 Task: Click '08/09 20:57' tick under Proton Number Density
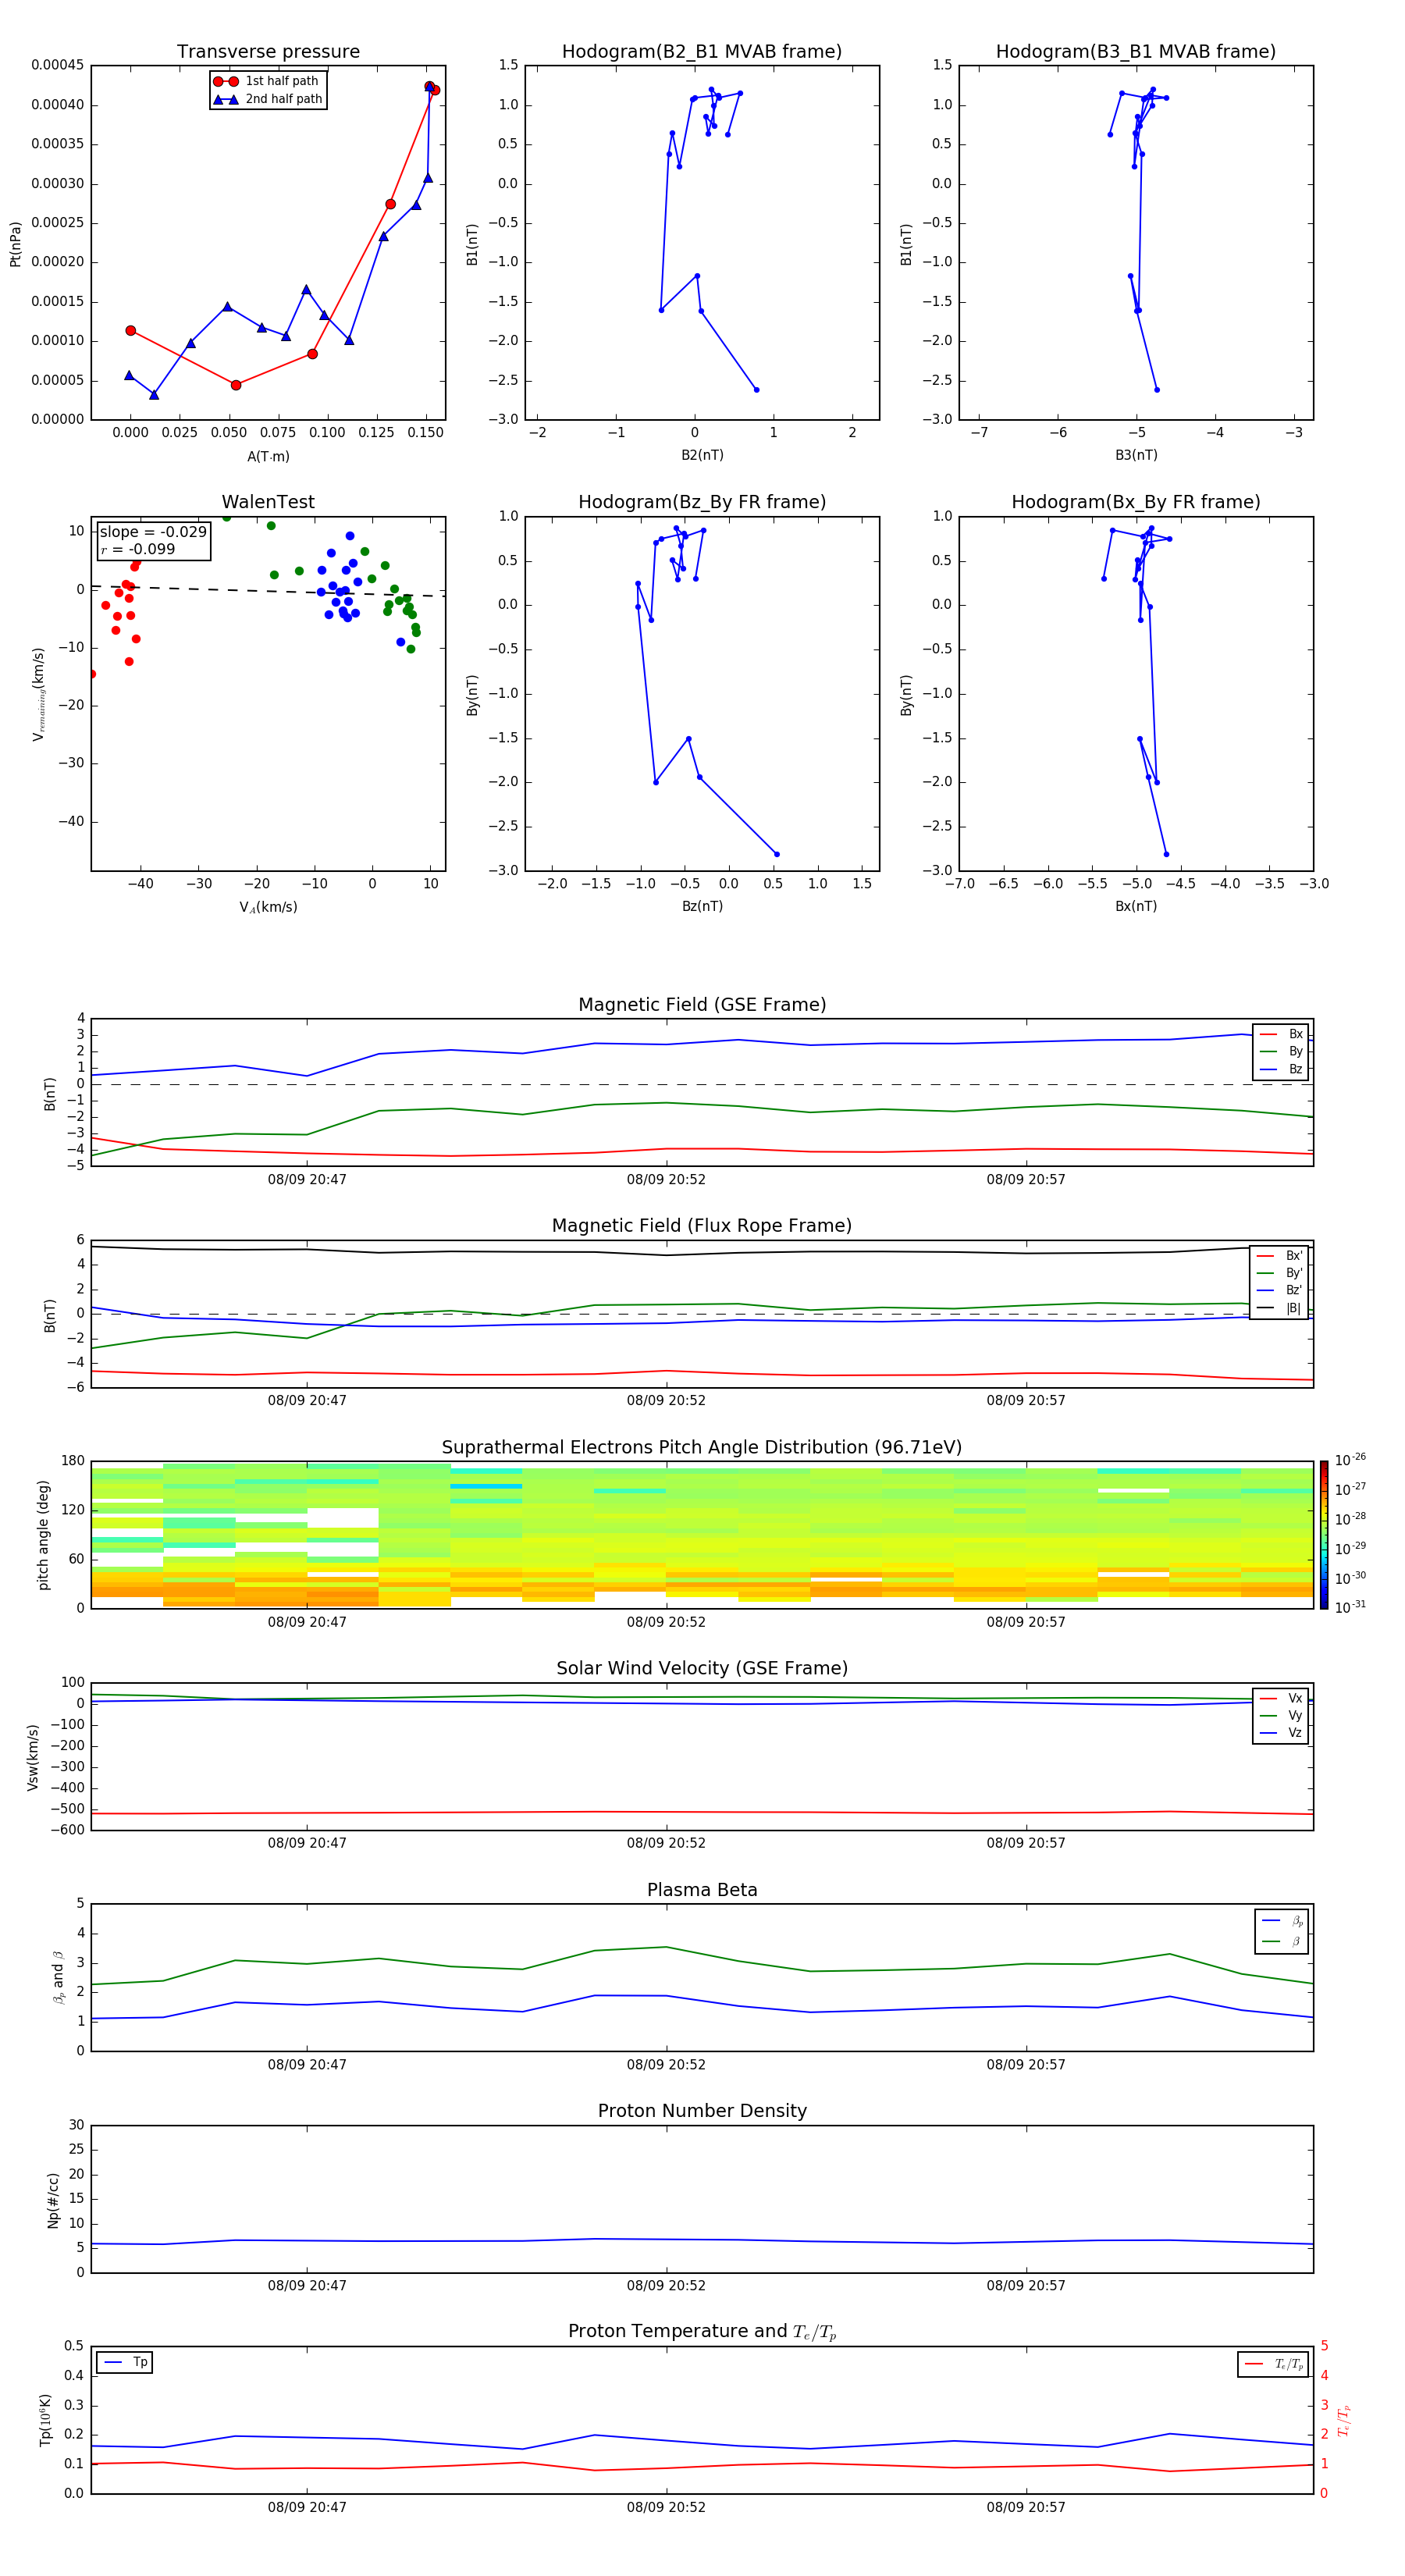pos(1026,2285)
